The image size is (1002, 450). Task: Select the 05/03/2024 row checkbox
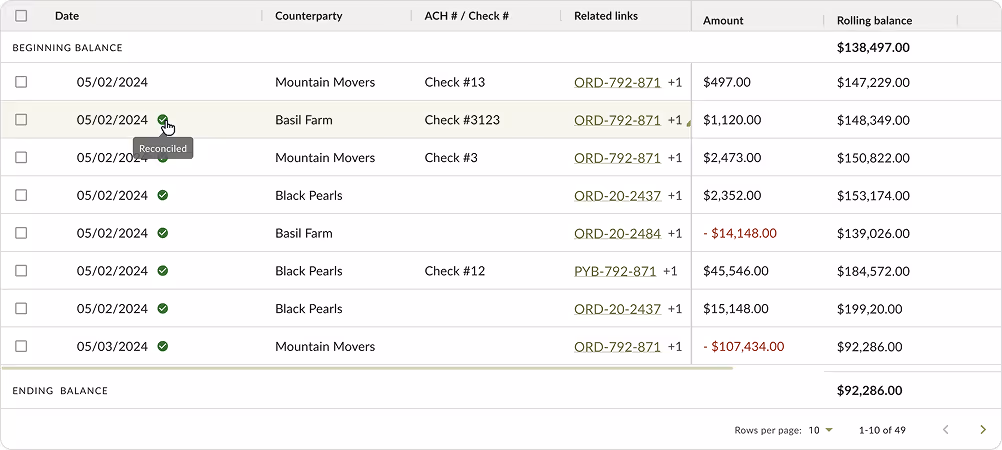21,346
